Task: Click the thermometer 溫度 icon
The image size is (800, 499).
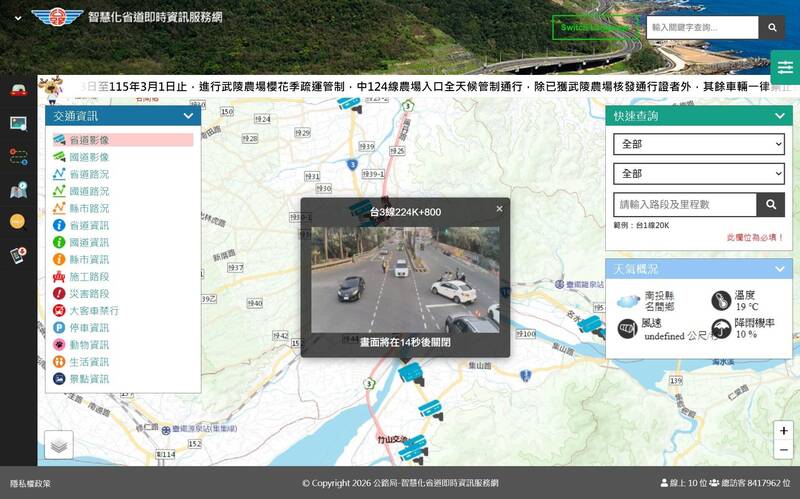Action: tap(721, 301)
